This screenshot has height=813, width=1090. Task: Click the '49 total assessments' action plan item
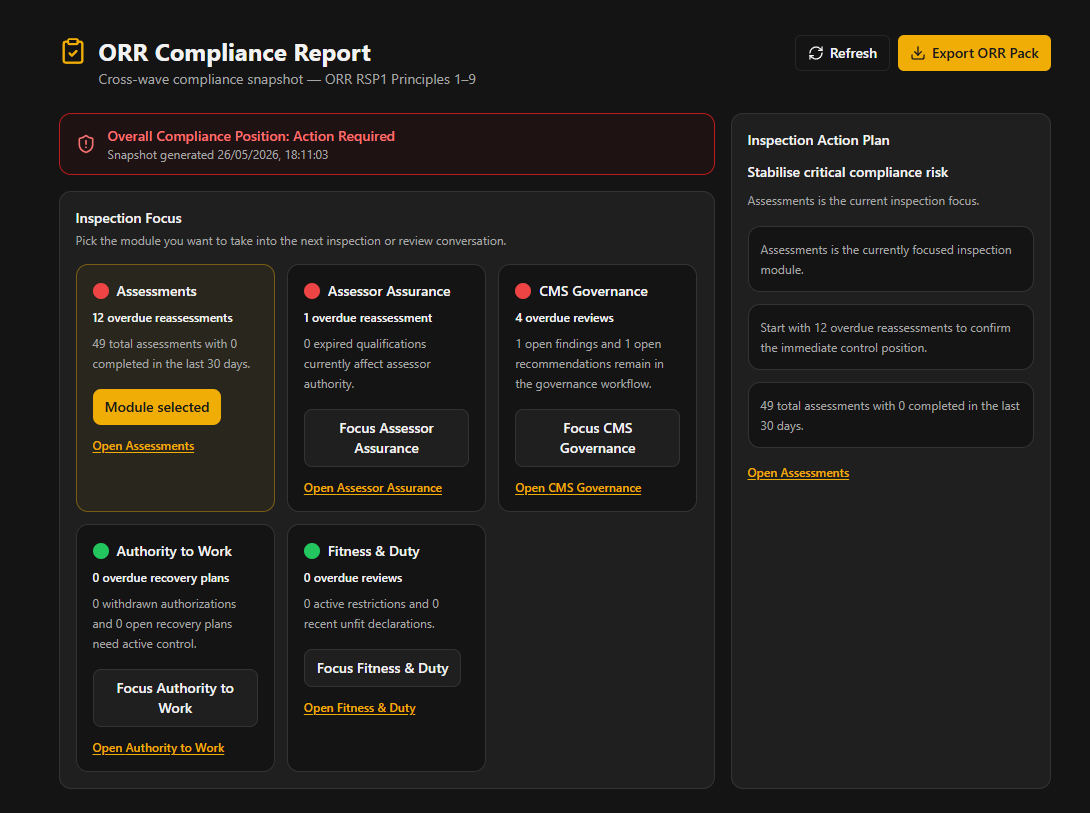coord(890,416)
